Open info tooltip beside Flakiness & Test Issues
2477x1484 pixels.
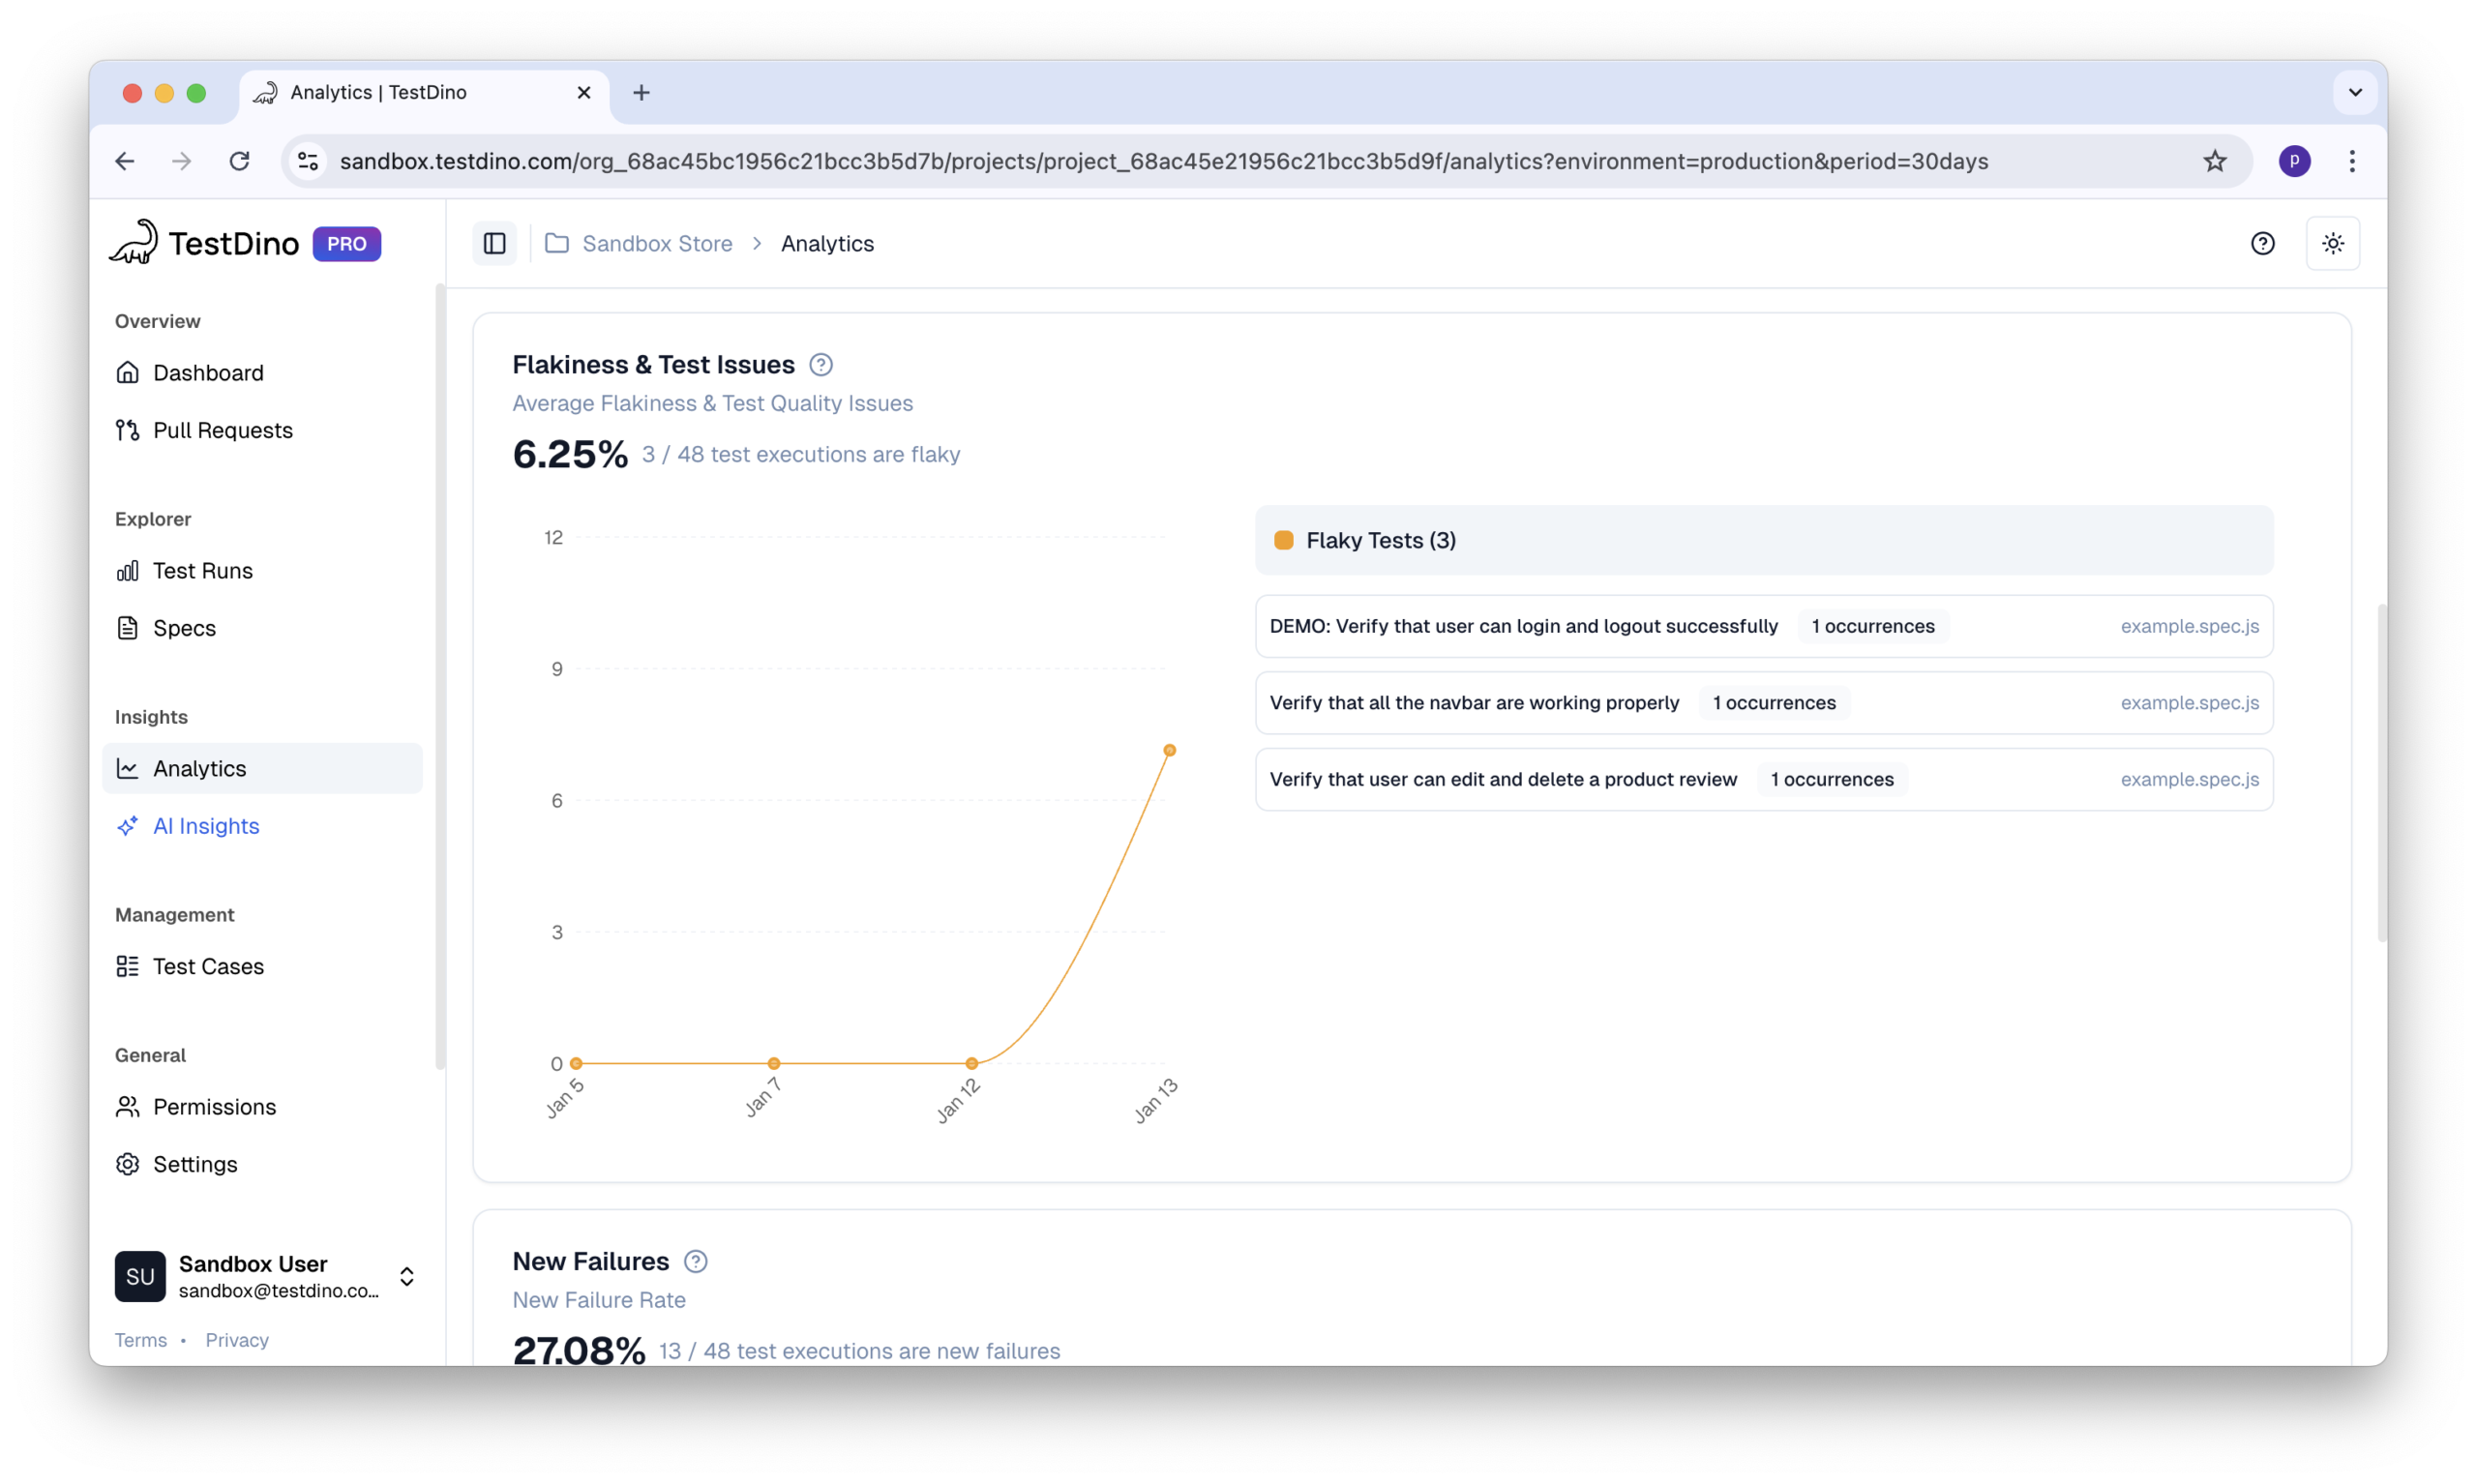point(820,365)
